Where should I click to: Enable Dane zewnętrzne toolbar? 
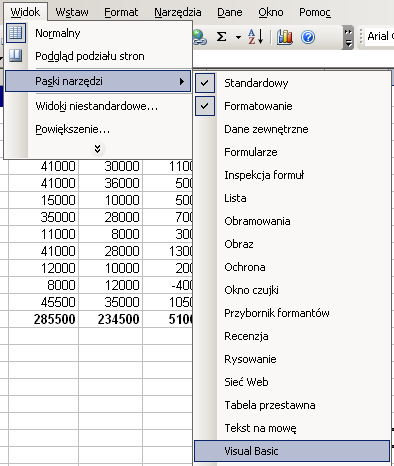(292, 129)
